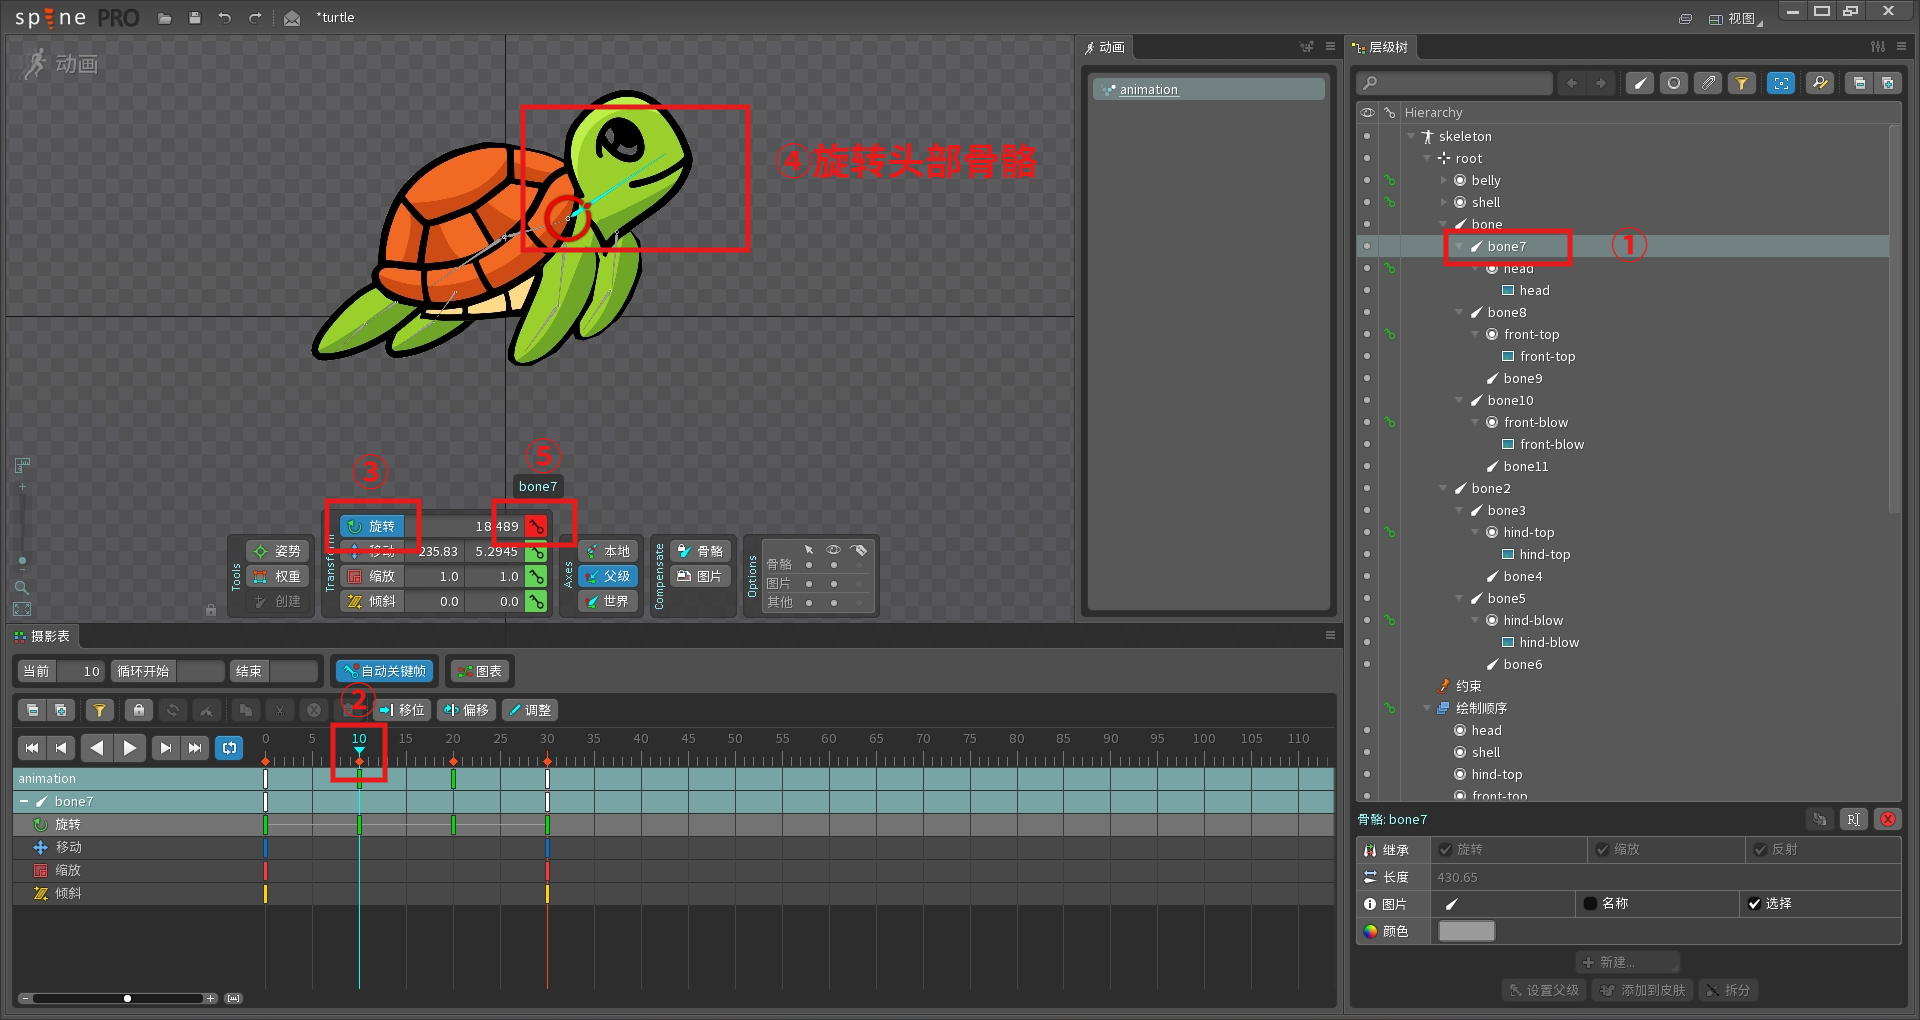The width and height of the screenshot is (1920, 1020).
Task: Jump to last frame of animation
Action: (196, 748)
